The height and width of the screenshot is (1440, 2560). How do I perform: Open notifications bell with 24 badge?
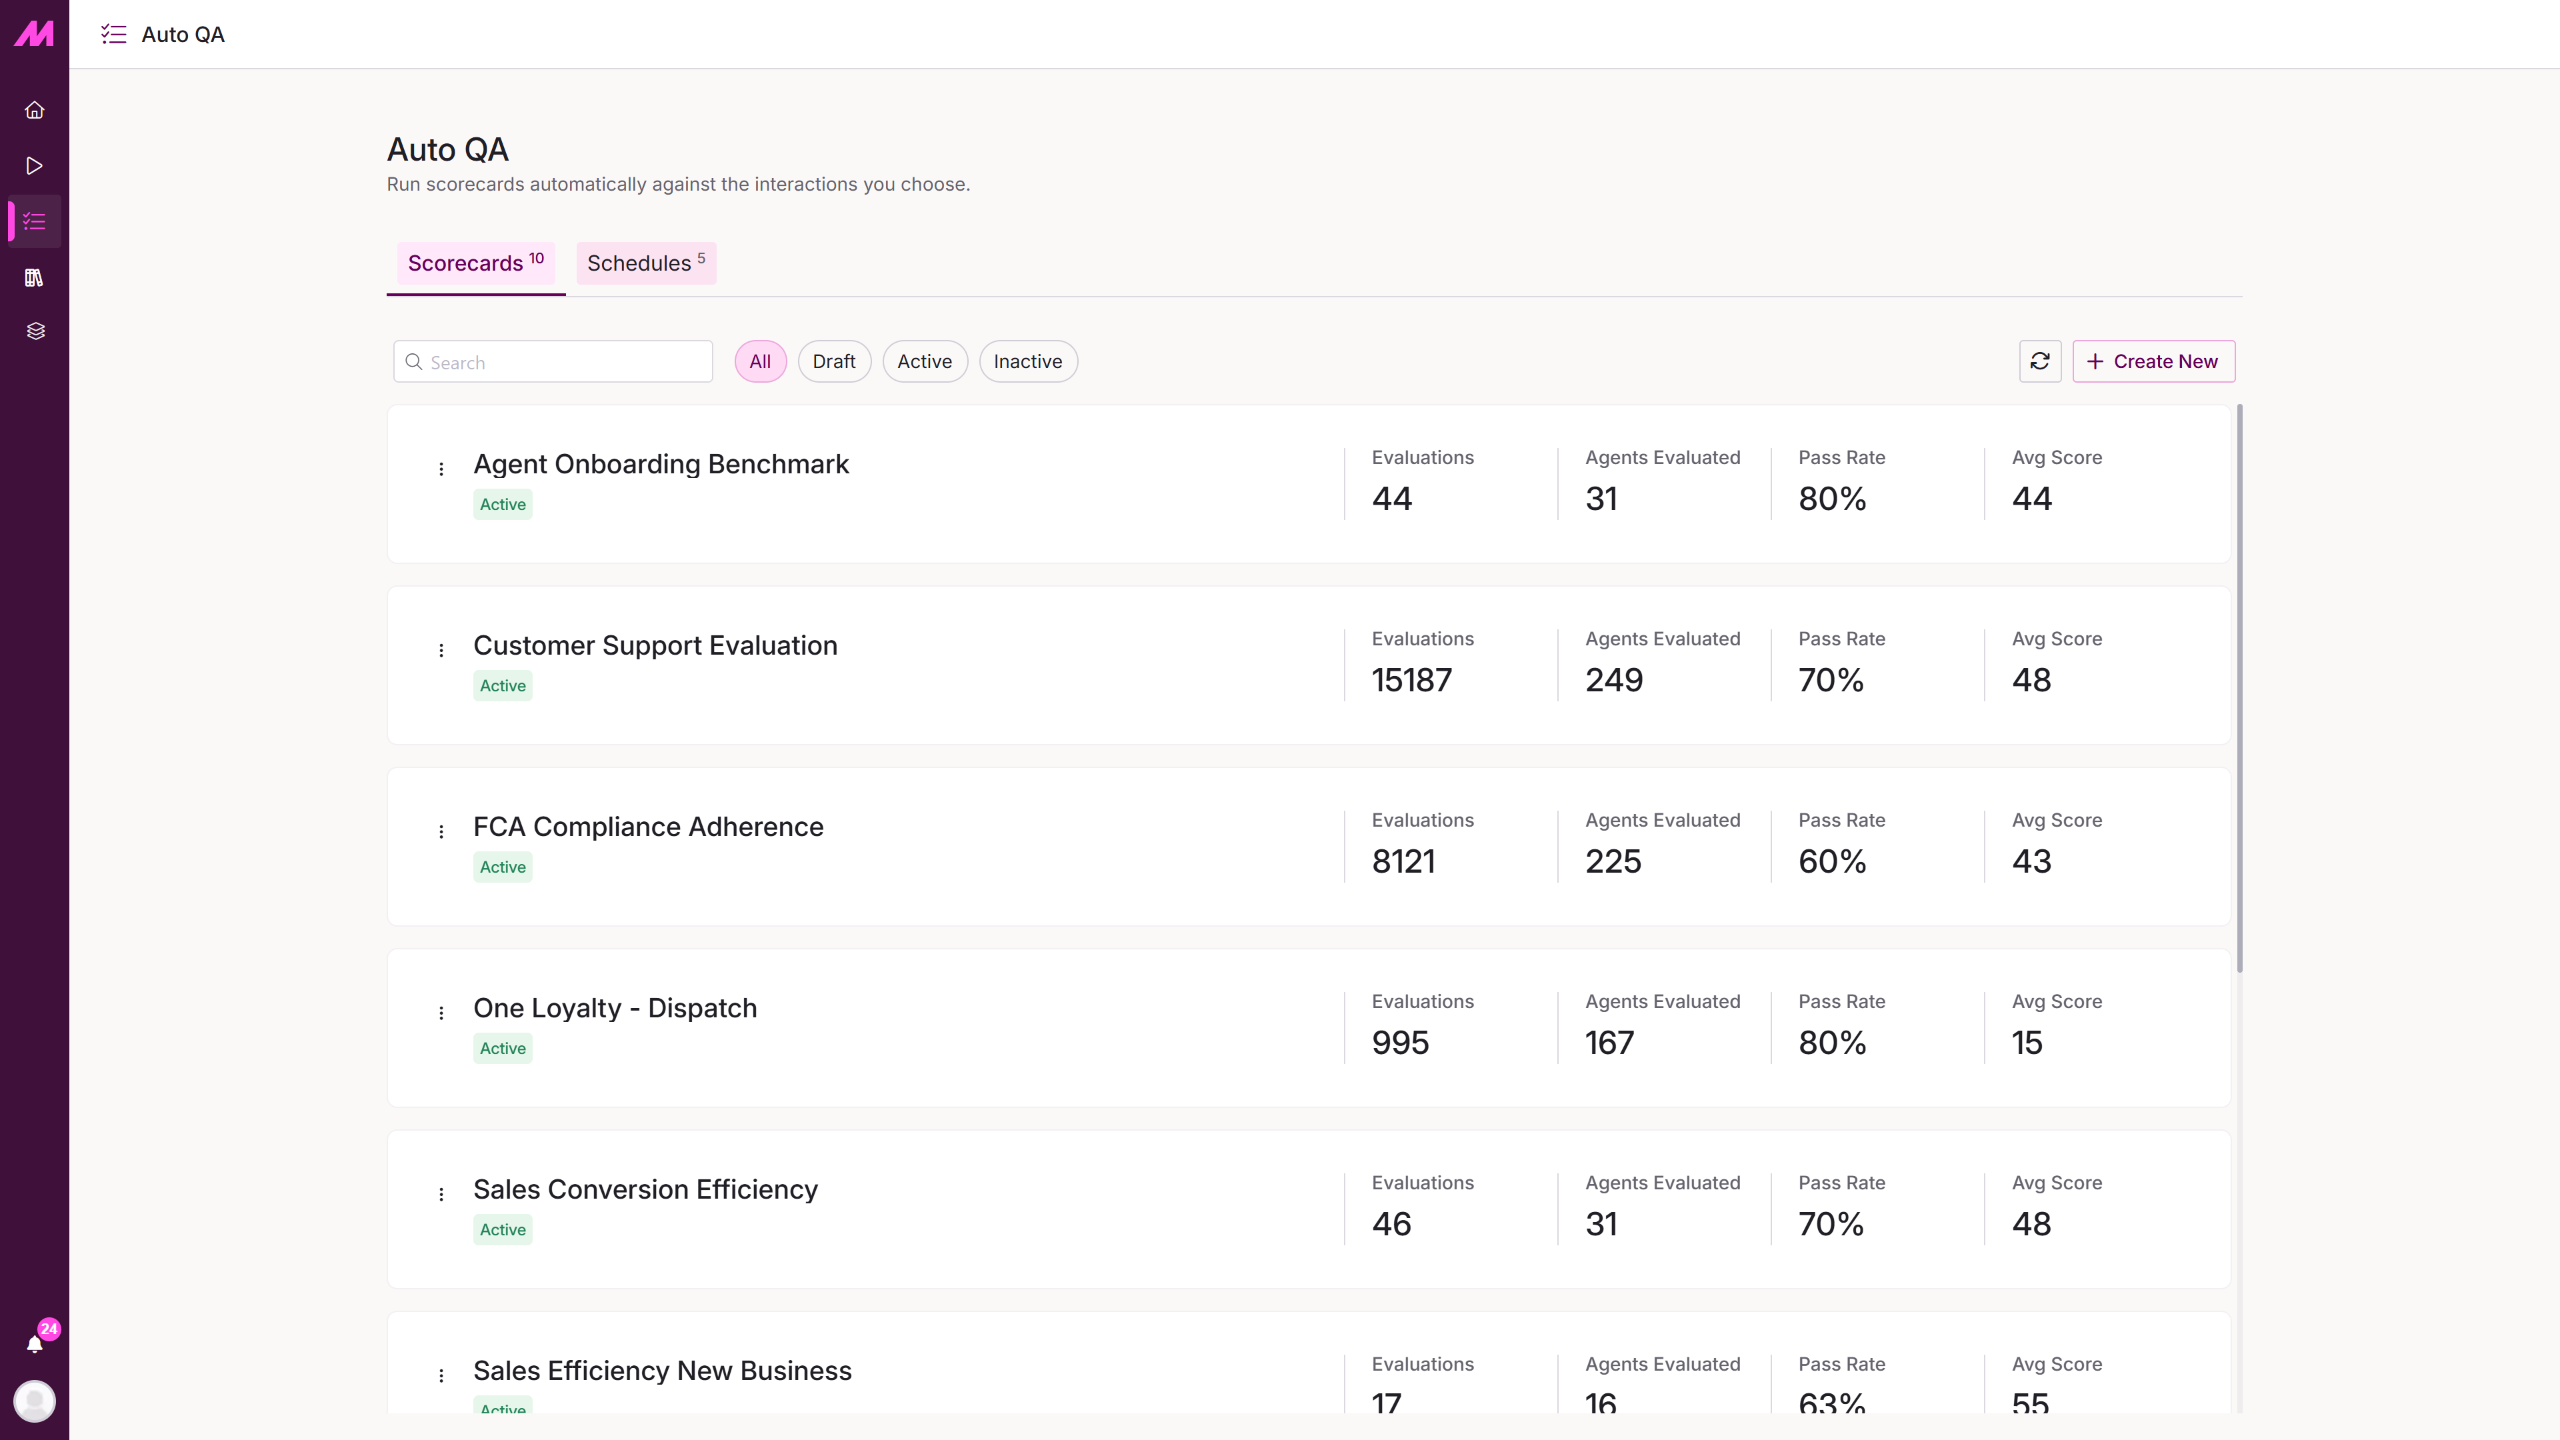click(x=36, y=1342)
